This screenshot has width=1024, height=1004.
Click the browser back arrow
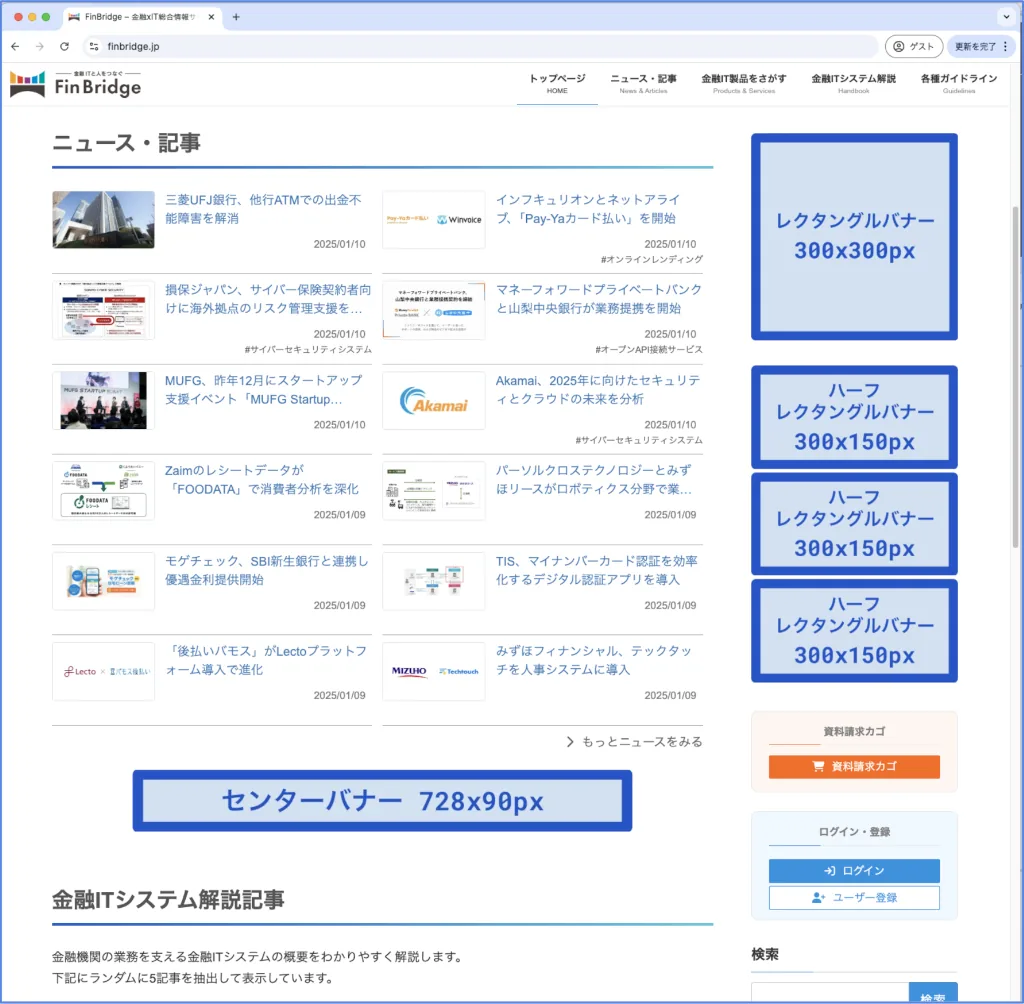pos(15,46)
